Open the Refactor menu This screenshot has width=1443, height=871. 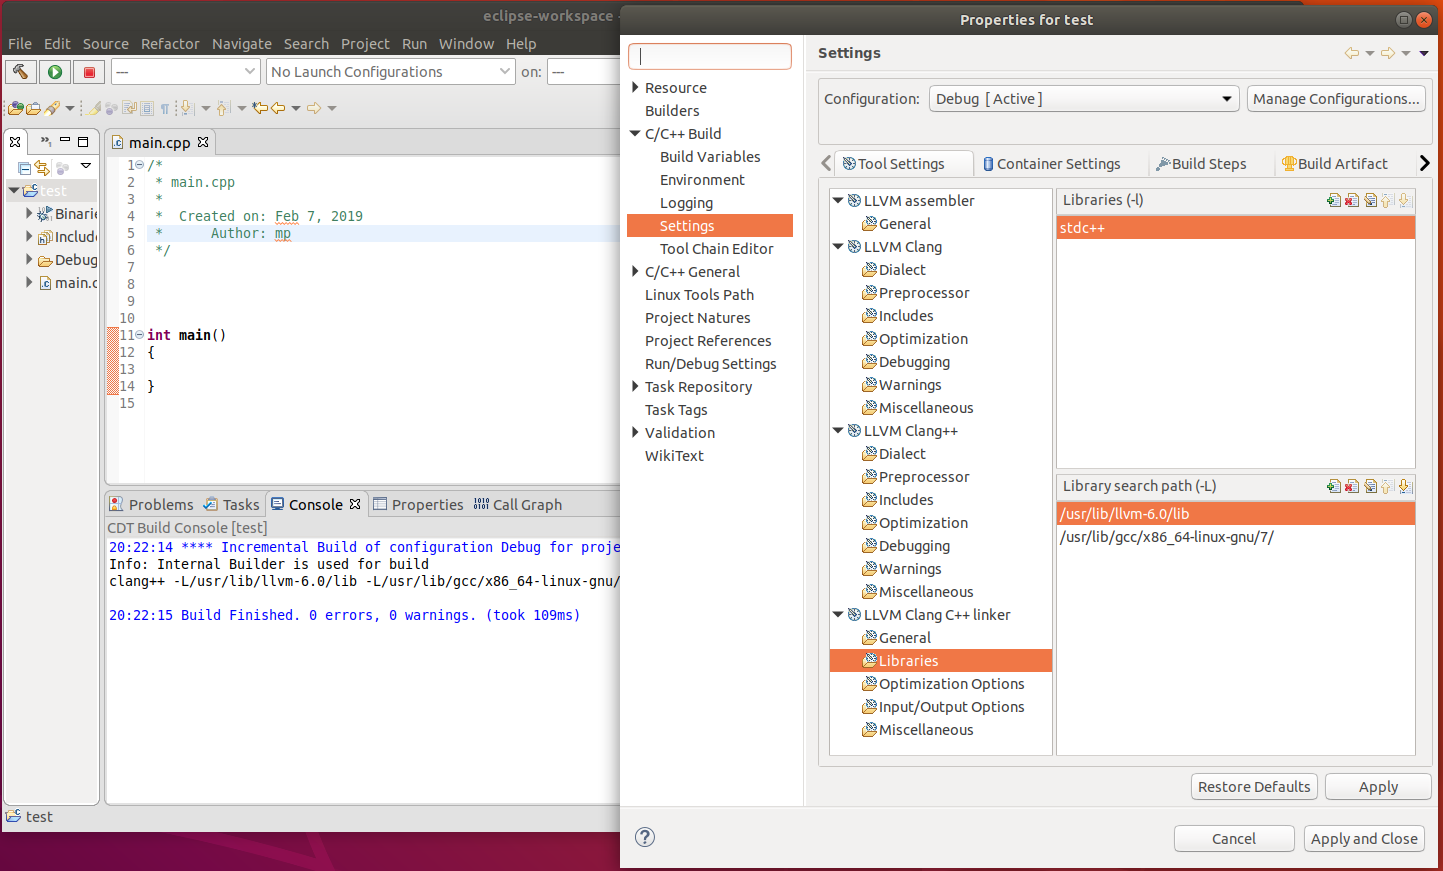pos(170,44)
